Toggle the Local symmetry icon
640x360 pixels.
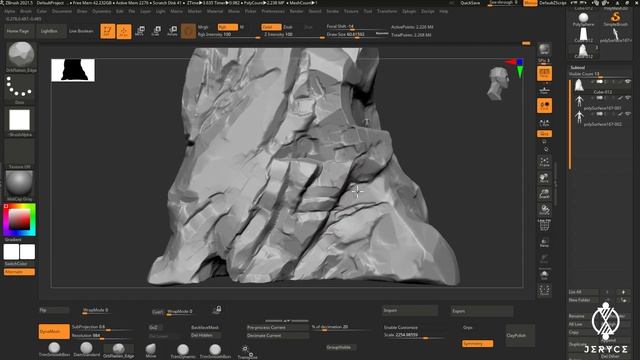(544, 106)
